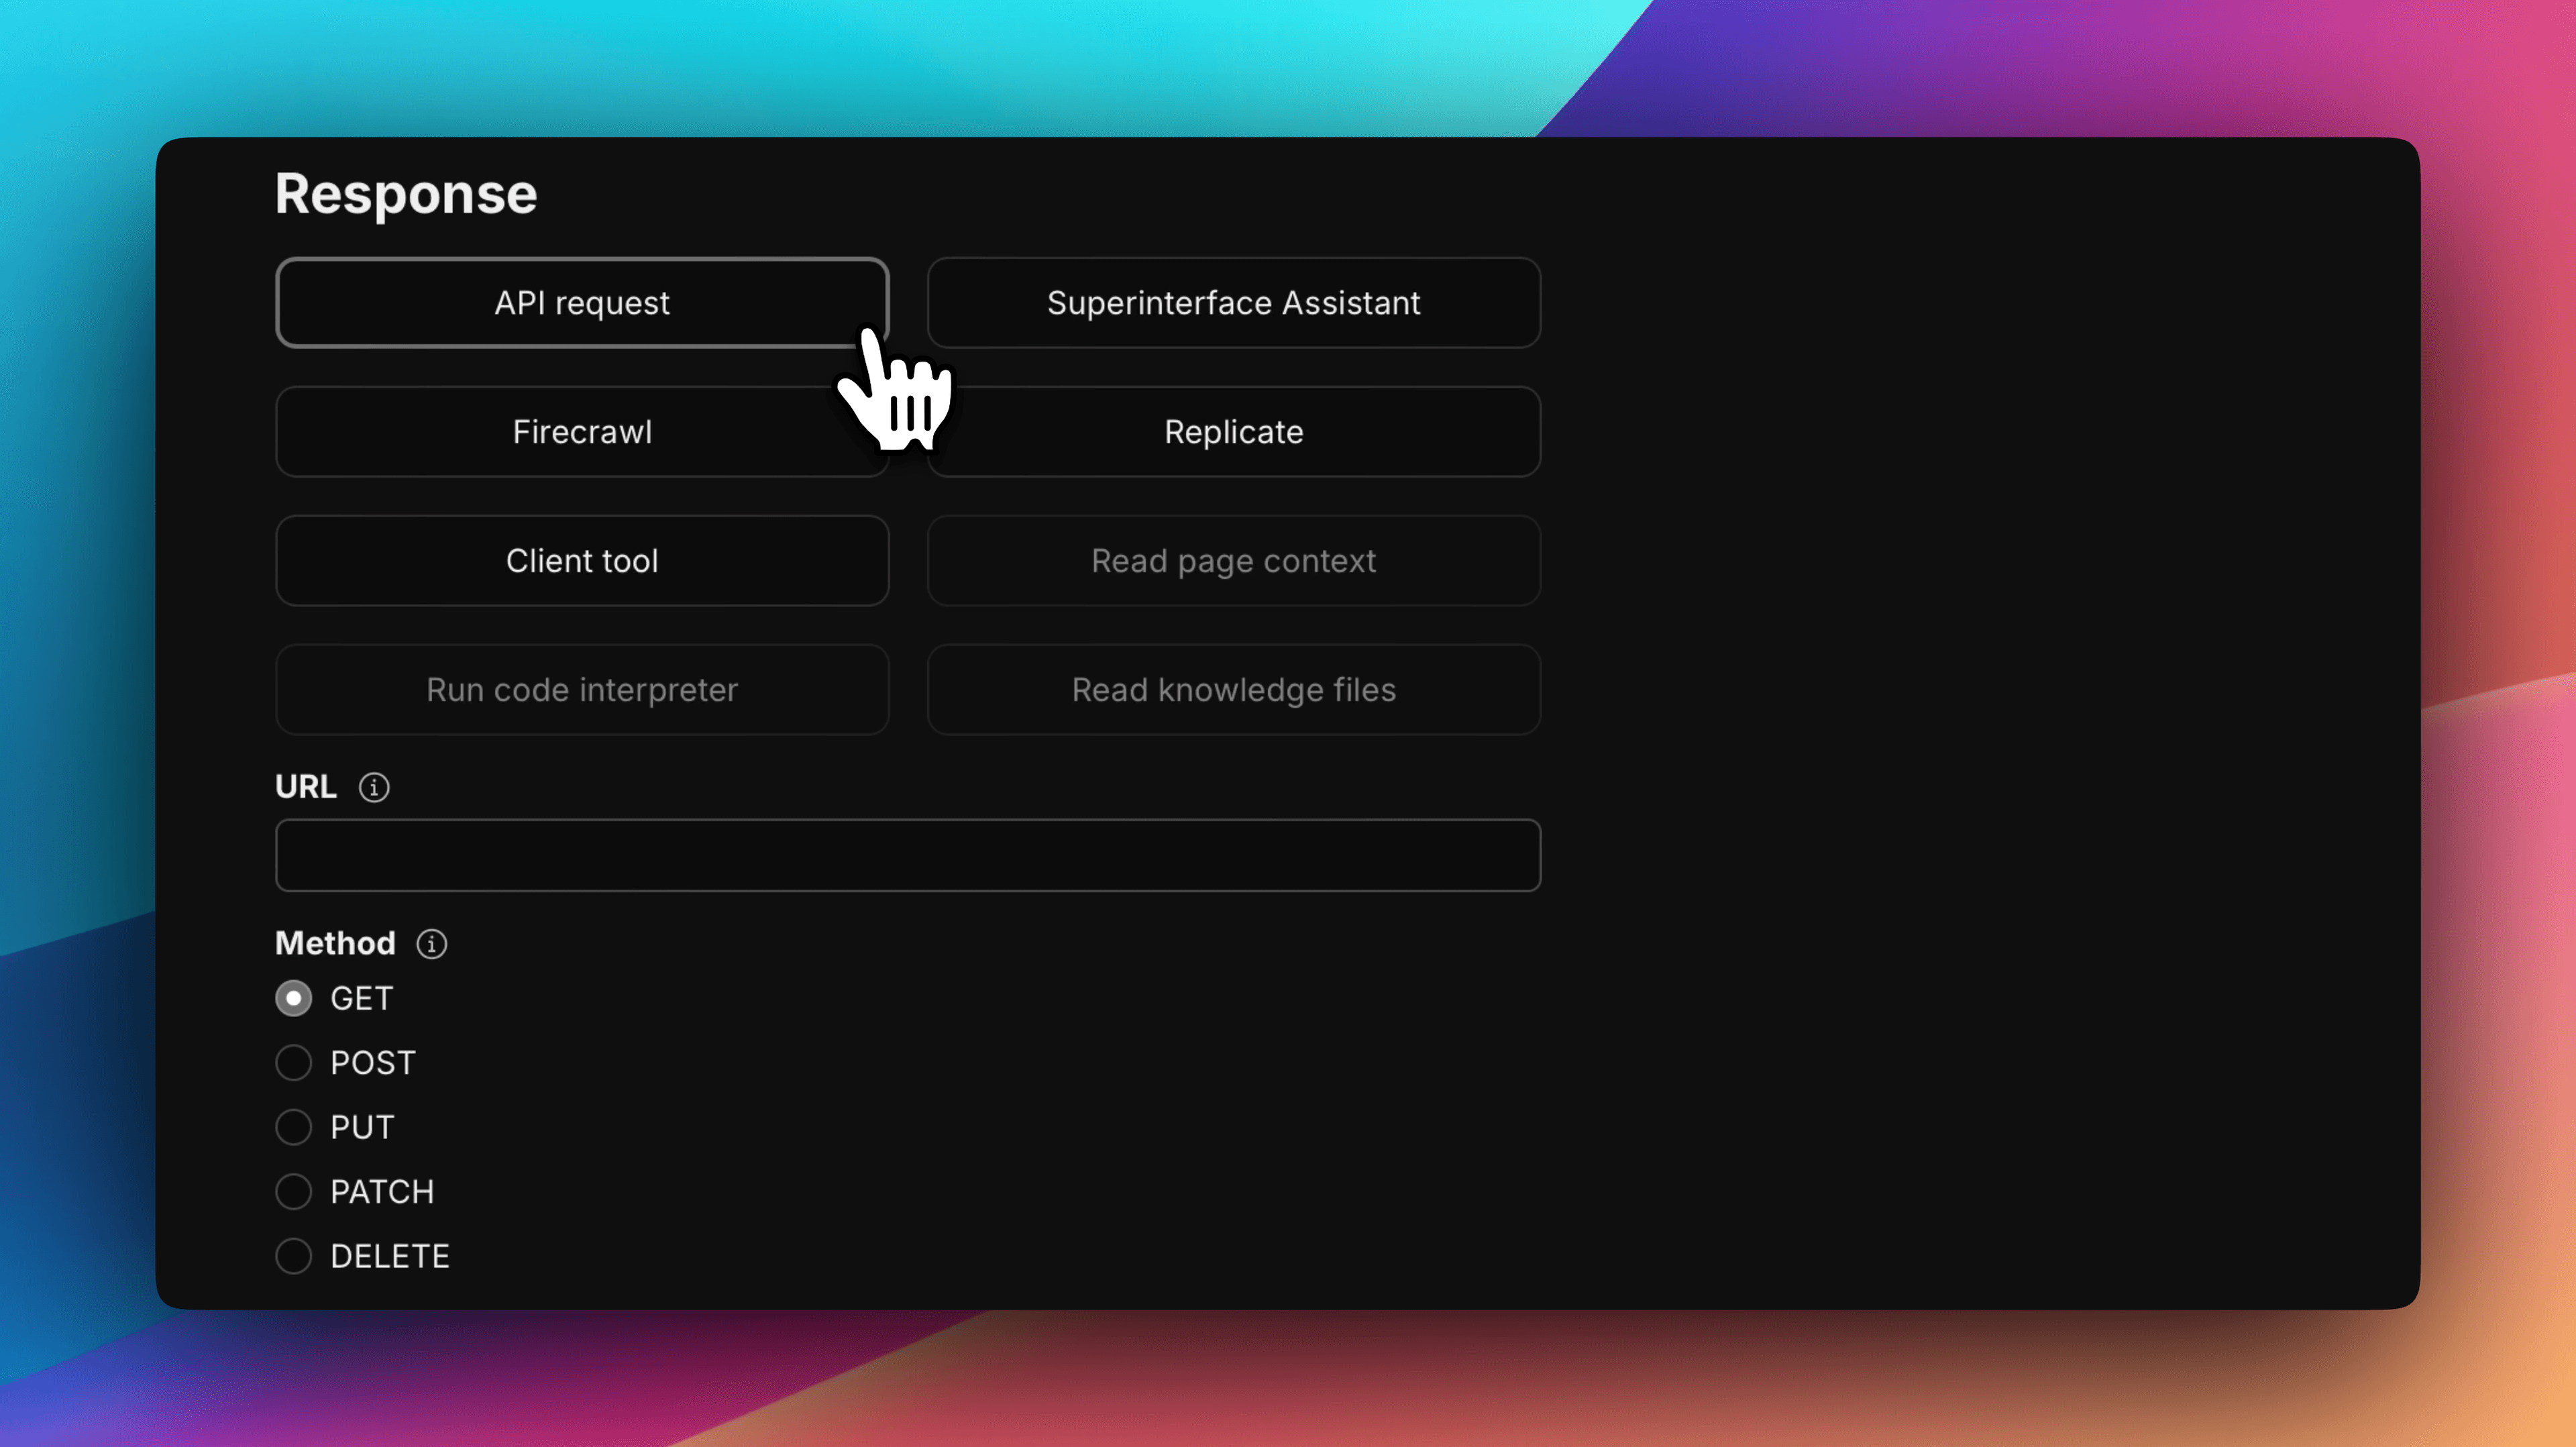Click the GET label text
Viewport: 2576px width, 1447px height.
(361, 998)
